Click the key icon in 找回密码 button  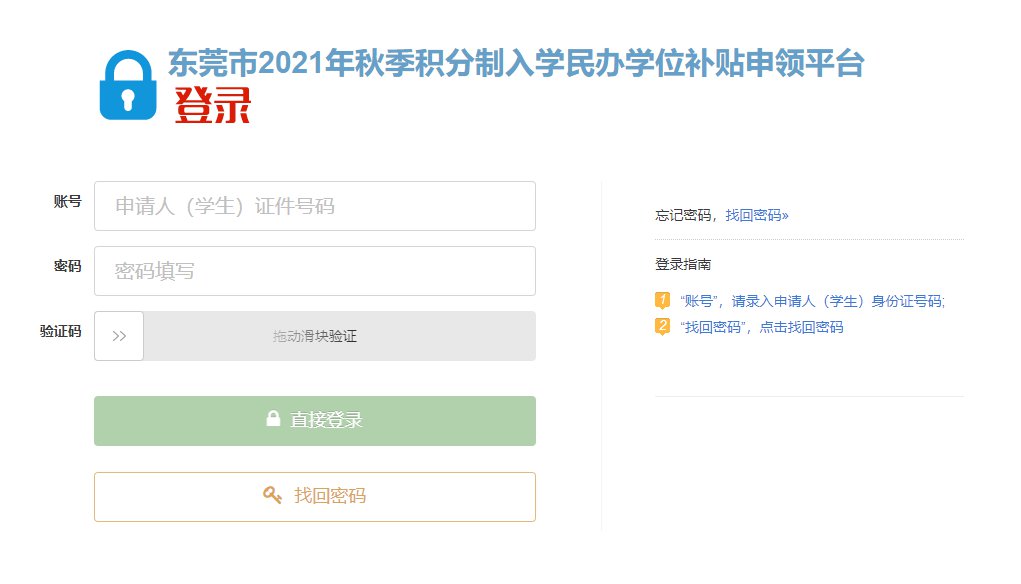[272, 494]
